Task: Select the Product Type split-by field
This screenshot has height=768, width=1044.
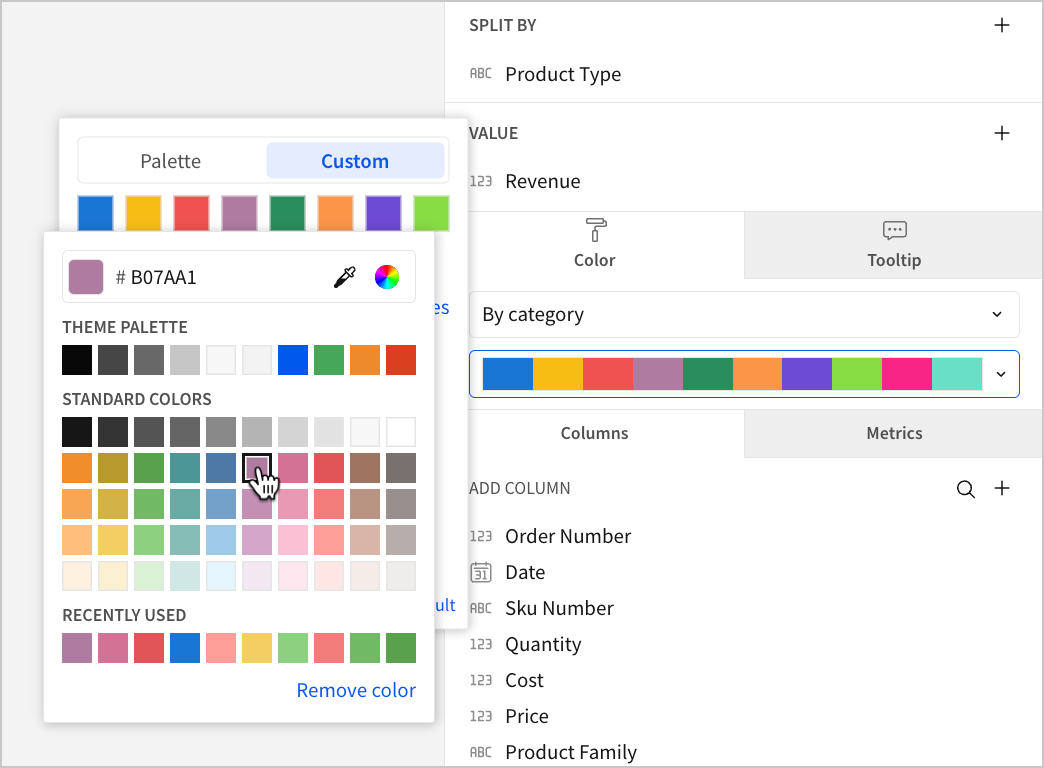Action: pos(563,74)
